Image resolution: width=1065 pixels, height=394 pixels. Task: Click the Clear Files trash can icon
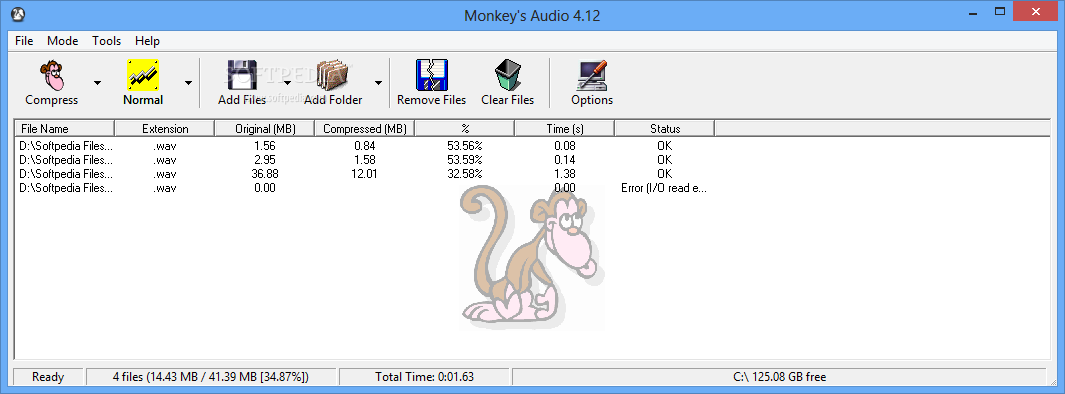click(x=507, y=75)
